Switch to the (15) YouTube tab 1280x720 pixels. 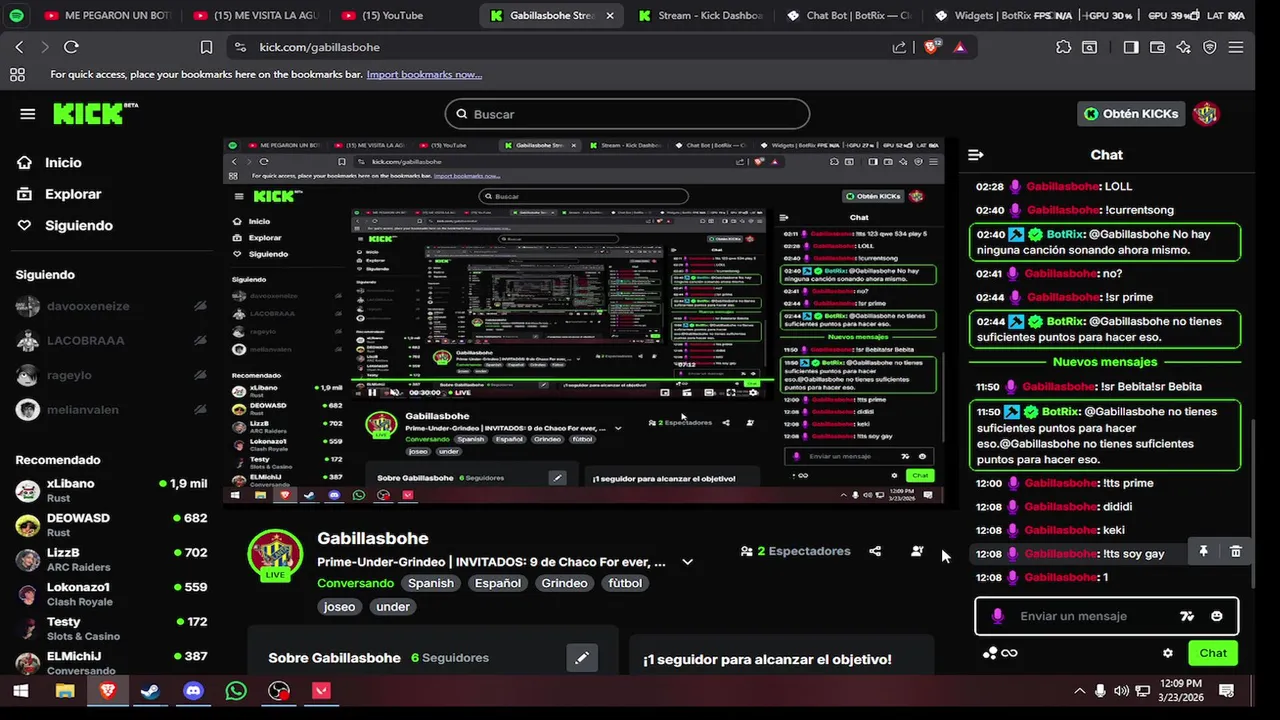pos(392,16)
